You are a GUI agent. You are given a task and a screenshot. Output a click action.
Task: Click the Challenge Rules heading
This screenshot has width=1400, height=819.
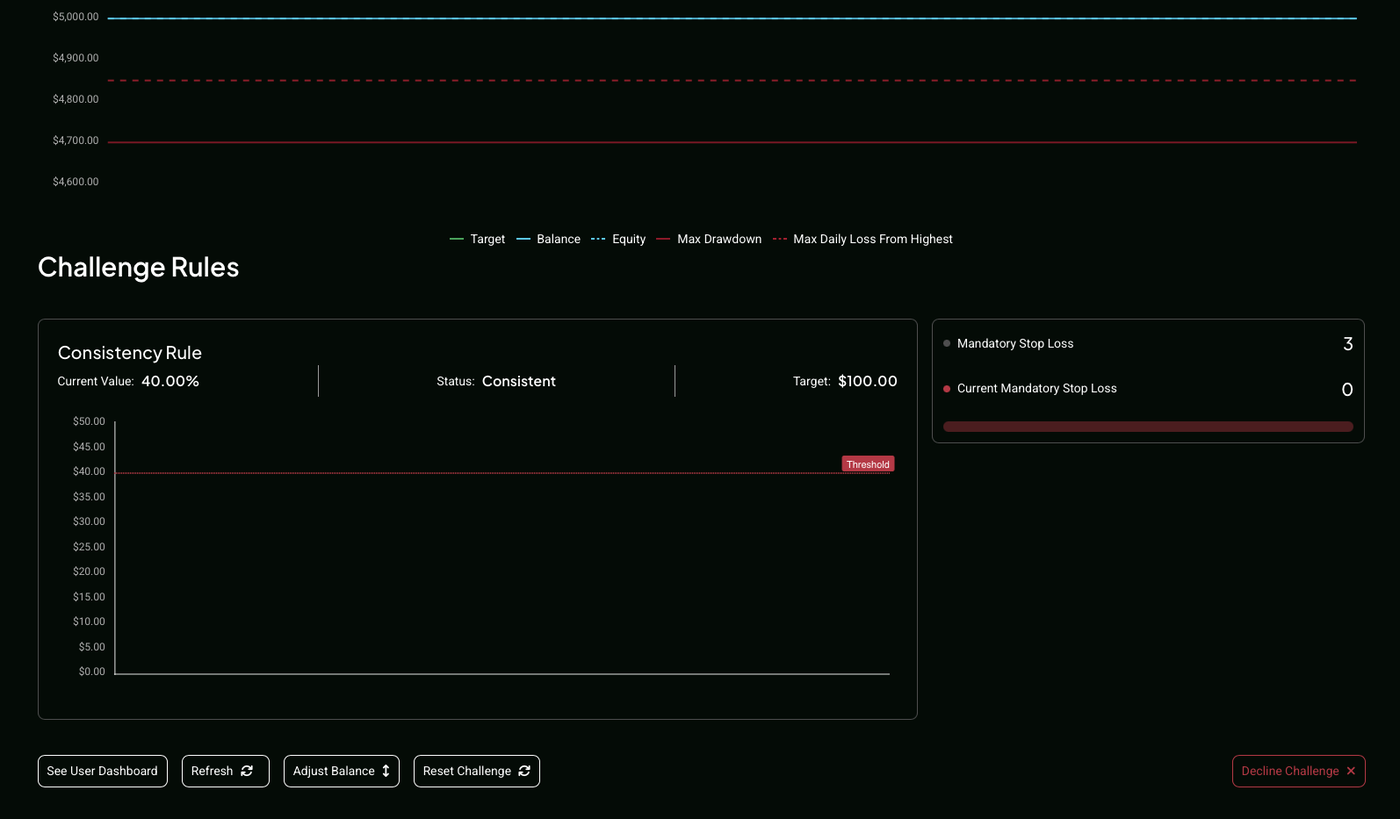pyautogui.click(x=138, y=267)
